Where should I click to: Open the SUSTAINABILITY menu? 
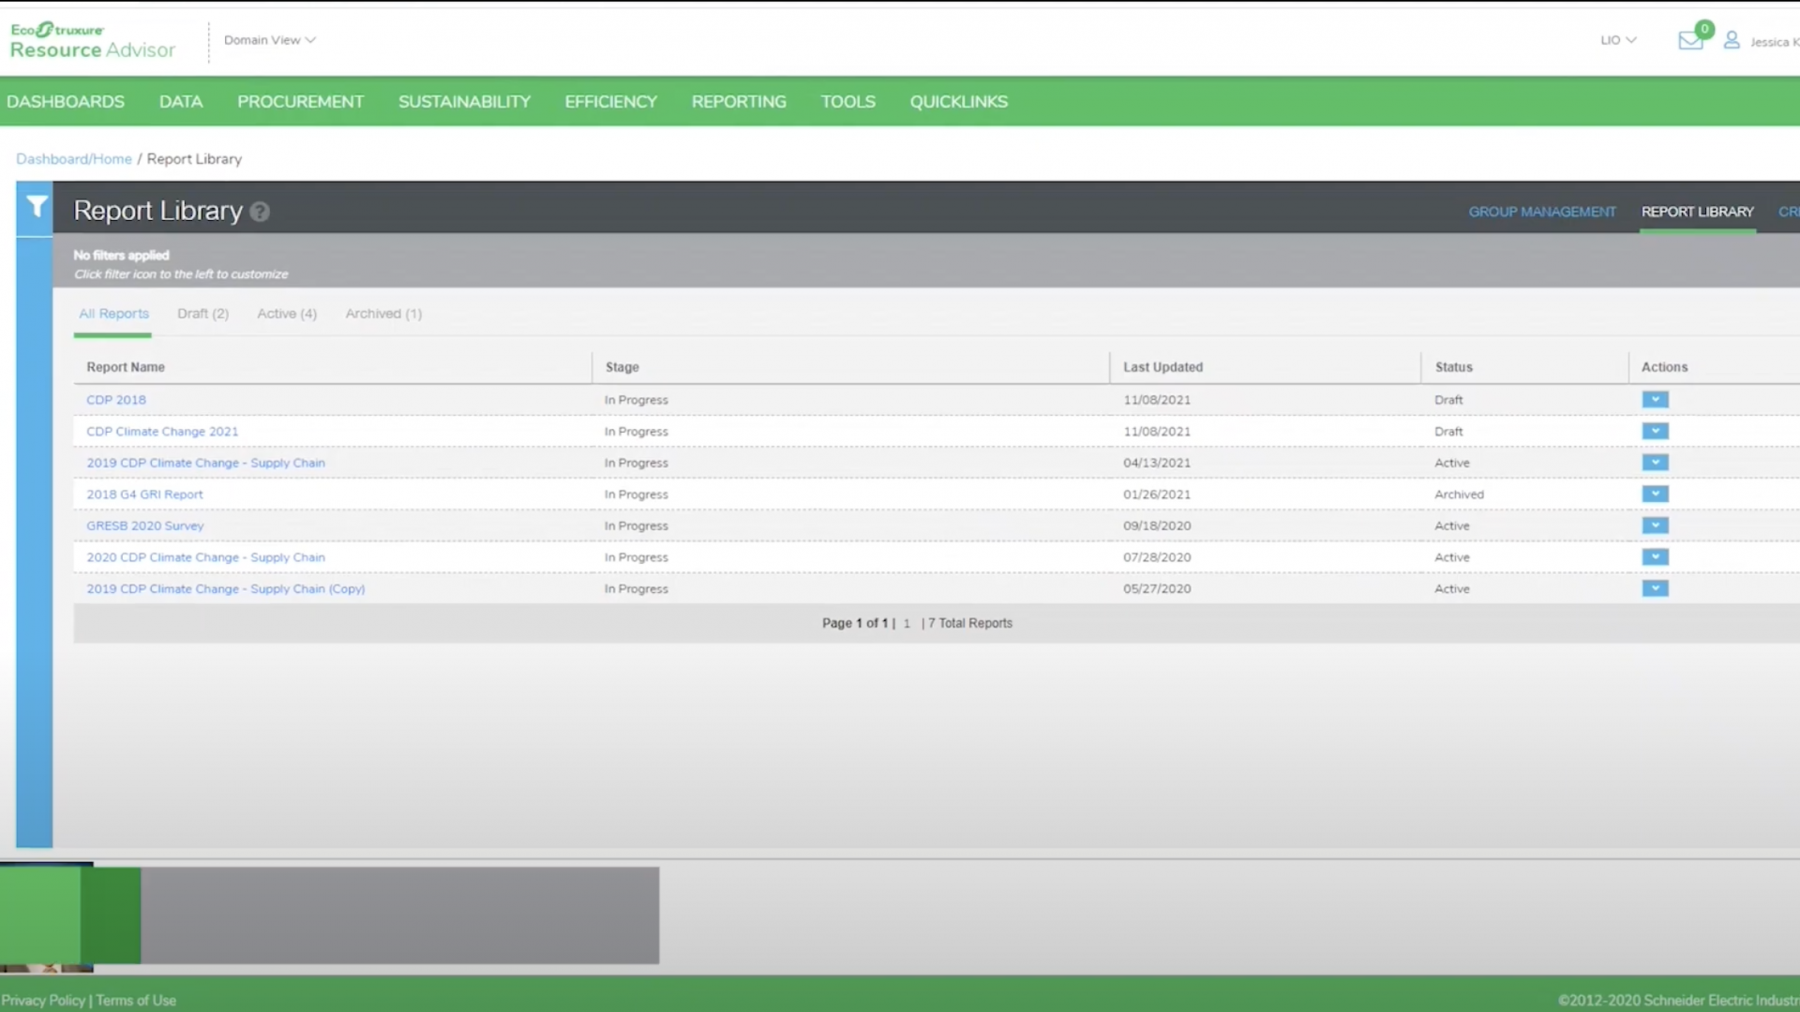[x=464, y=102]
